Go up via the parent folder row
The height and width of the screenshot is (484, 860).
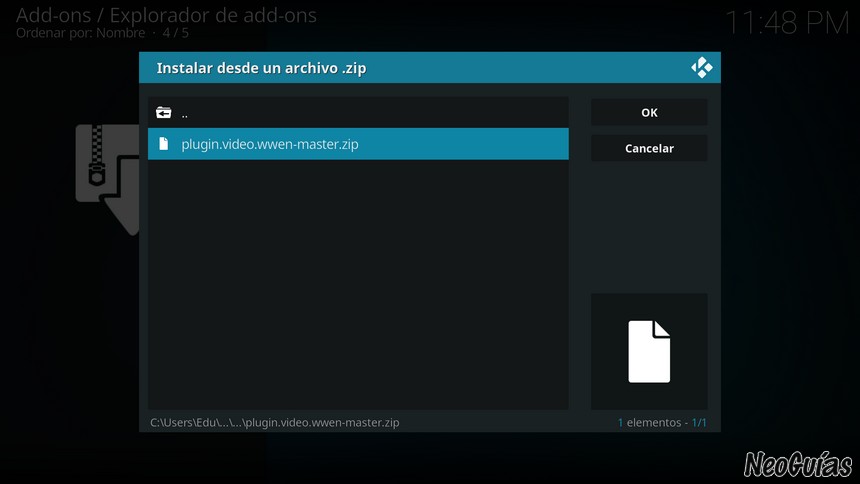tap(358, 113)
